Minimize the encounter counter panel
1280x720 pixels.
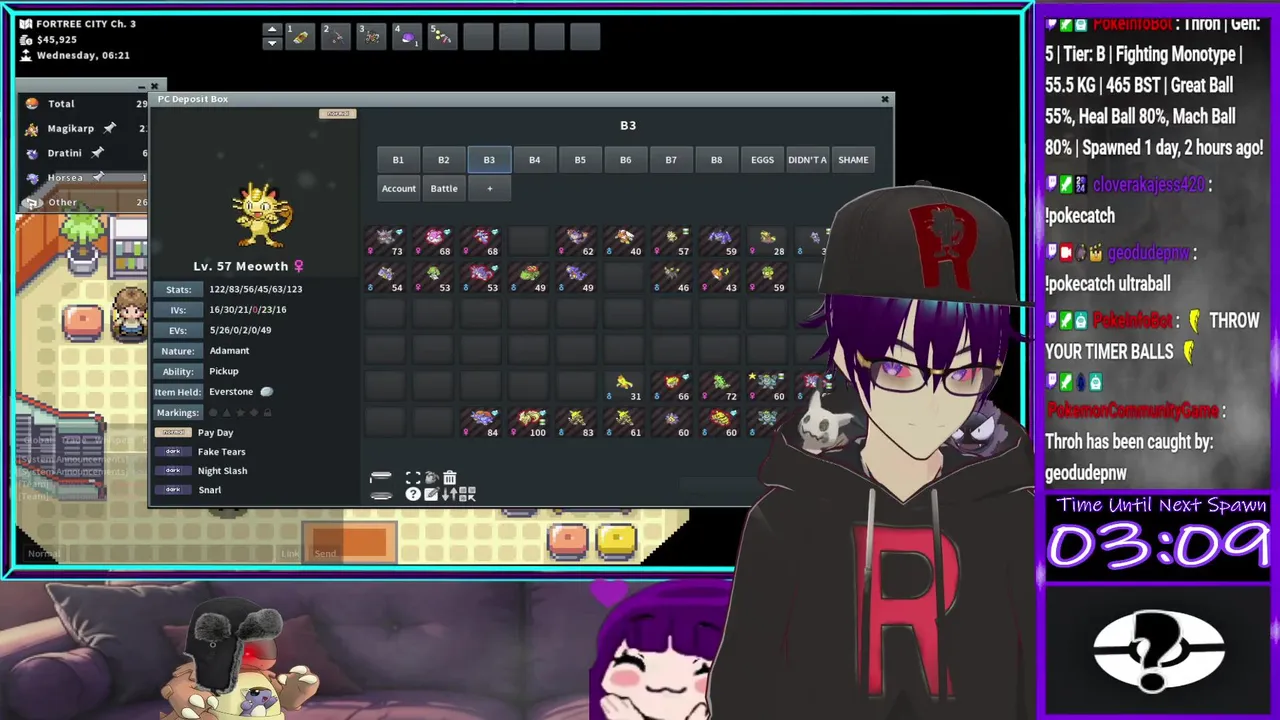tap(142, 86)
